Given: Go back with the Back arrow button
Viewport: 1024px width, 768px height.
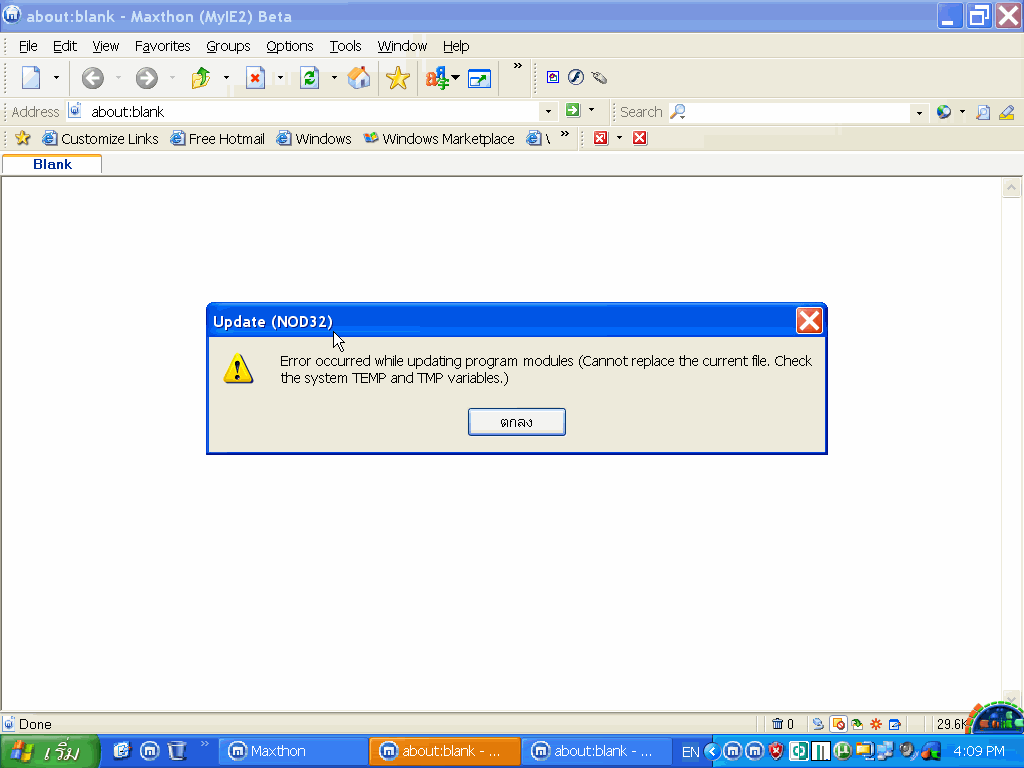Looking at the screenshot, I should (93, 78).
